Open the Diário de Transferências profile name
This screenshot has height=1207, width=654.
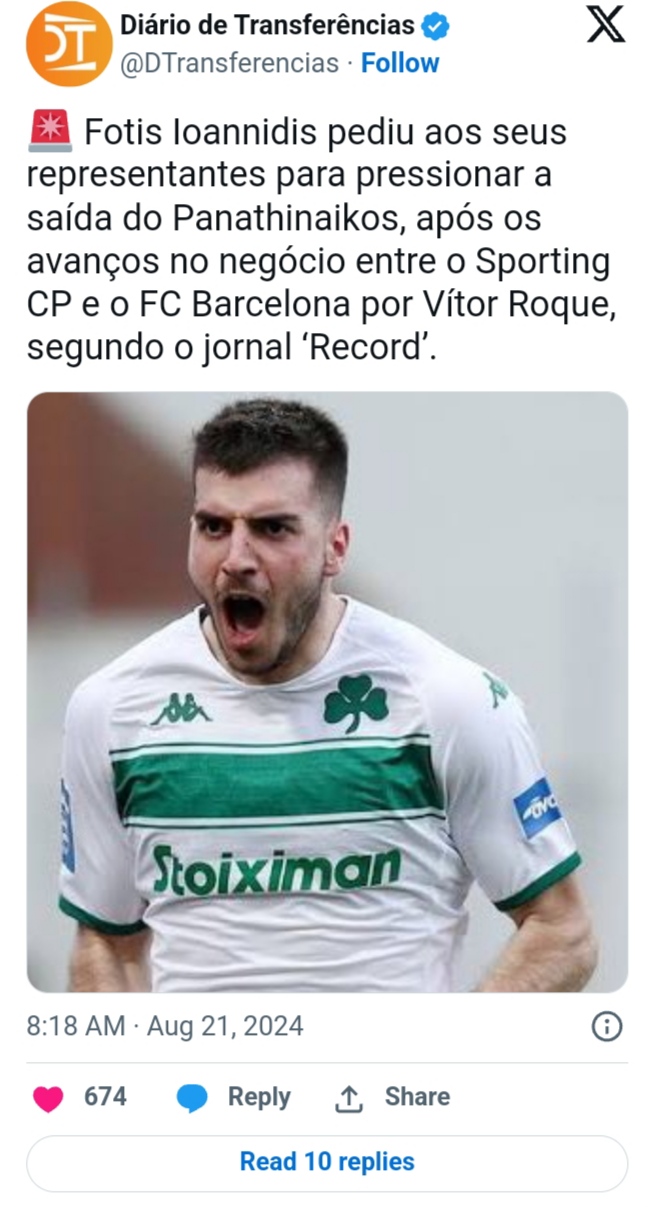[x=267, y=26]
